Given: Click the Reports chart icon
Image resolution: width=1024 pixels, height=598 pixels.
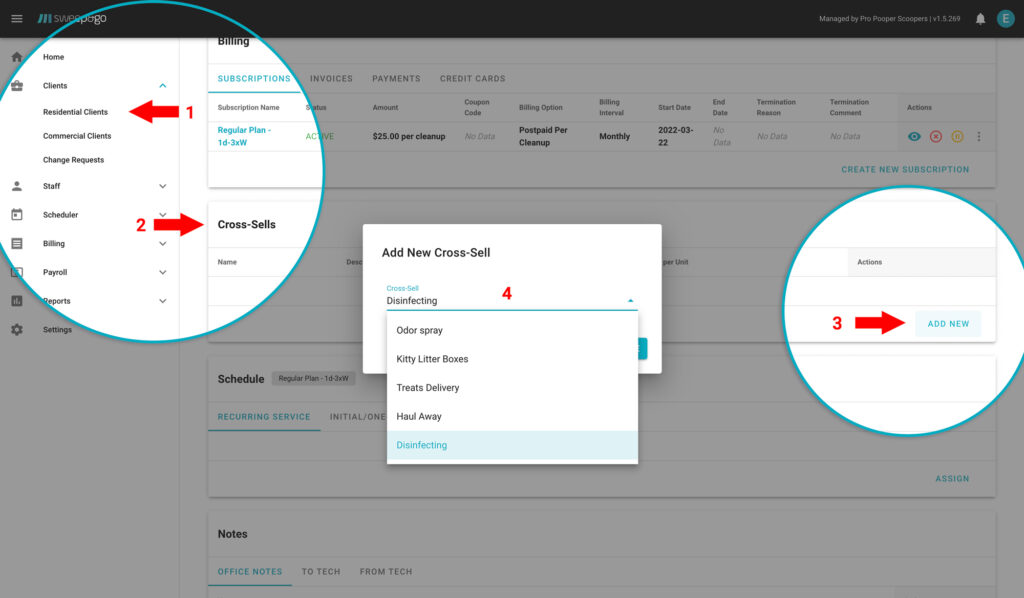Looking at the screenshot, I should (x=15, y=300).
